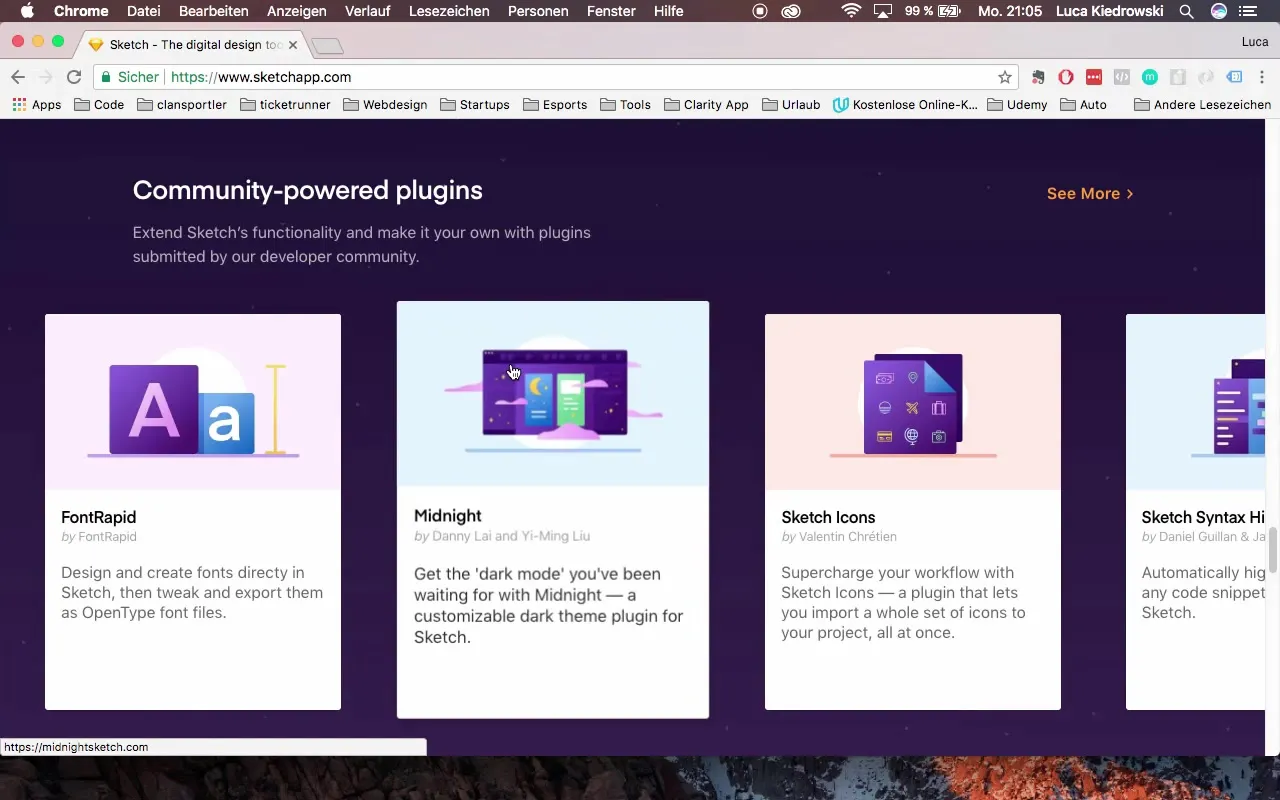Click the Mo. 21:05 clock
The image size is (1280, 800).
coord(1011,11)
